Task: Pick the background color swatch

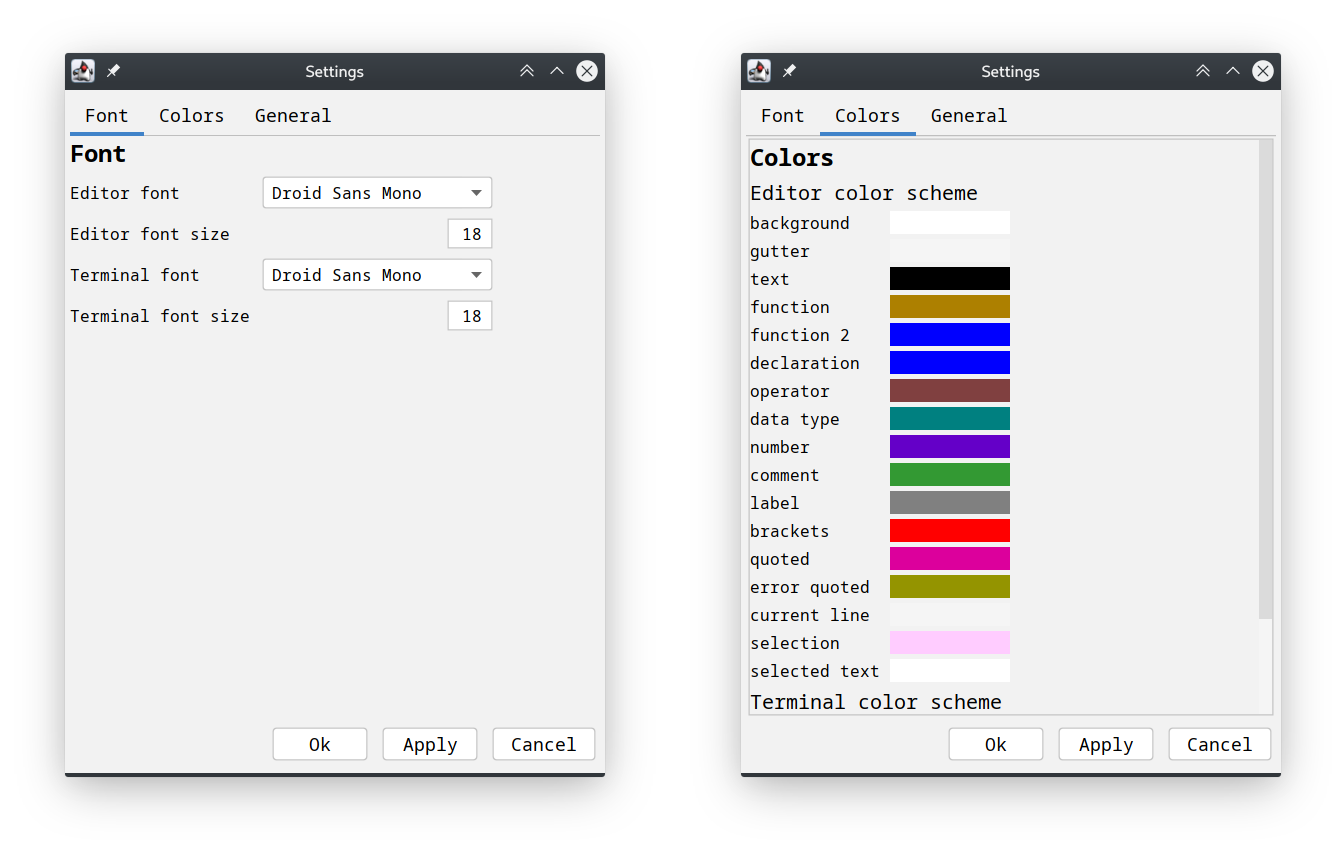Action: (950, 223)
